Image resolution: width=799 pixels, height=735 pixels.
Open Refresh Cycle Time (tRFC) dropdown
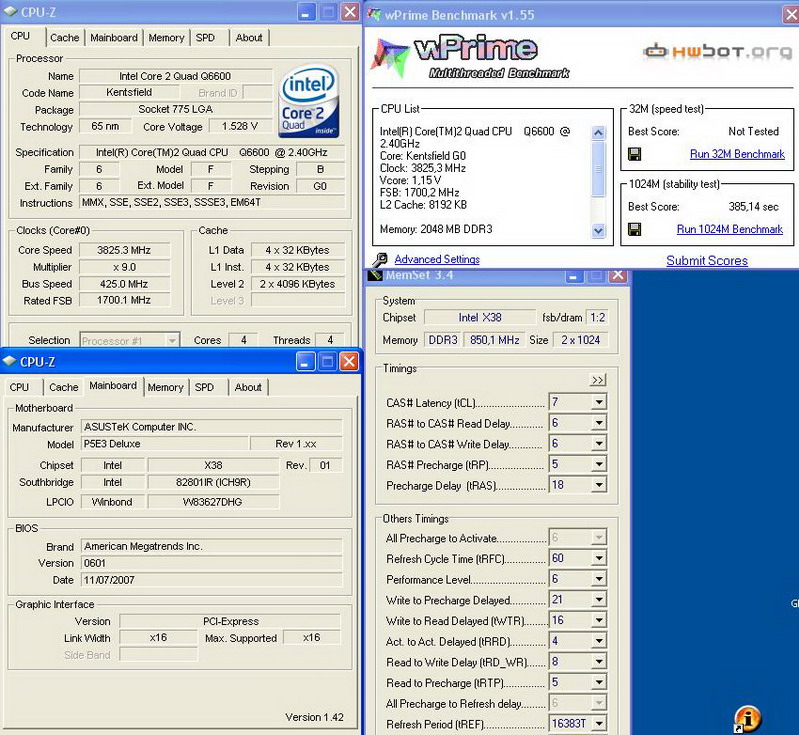pos(599,558)
